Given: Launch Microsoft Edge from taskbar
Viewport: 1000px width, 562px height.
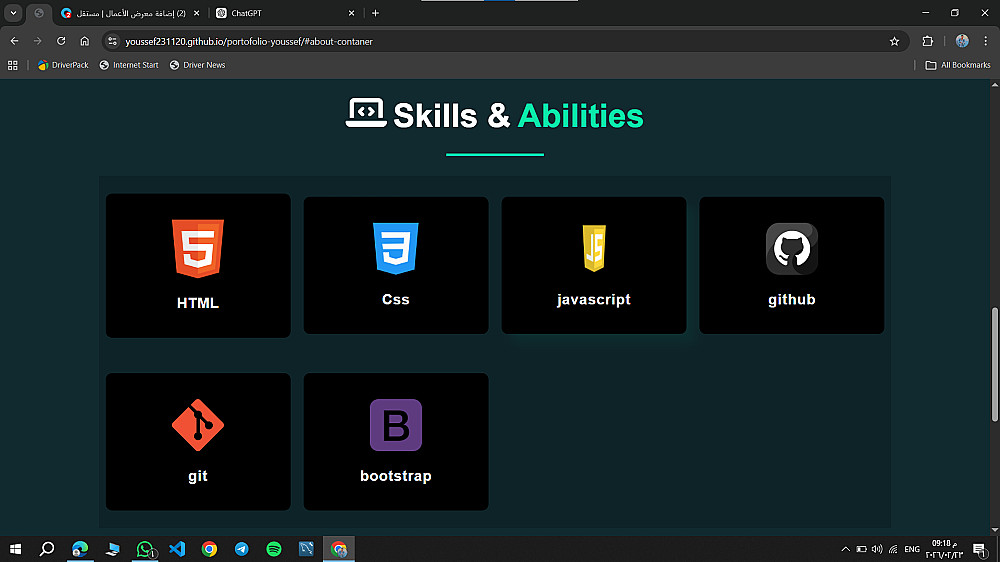Looking at the screenshot, I should [x=80, y=549].
